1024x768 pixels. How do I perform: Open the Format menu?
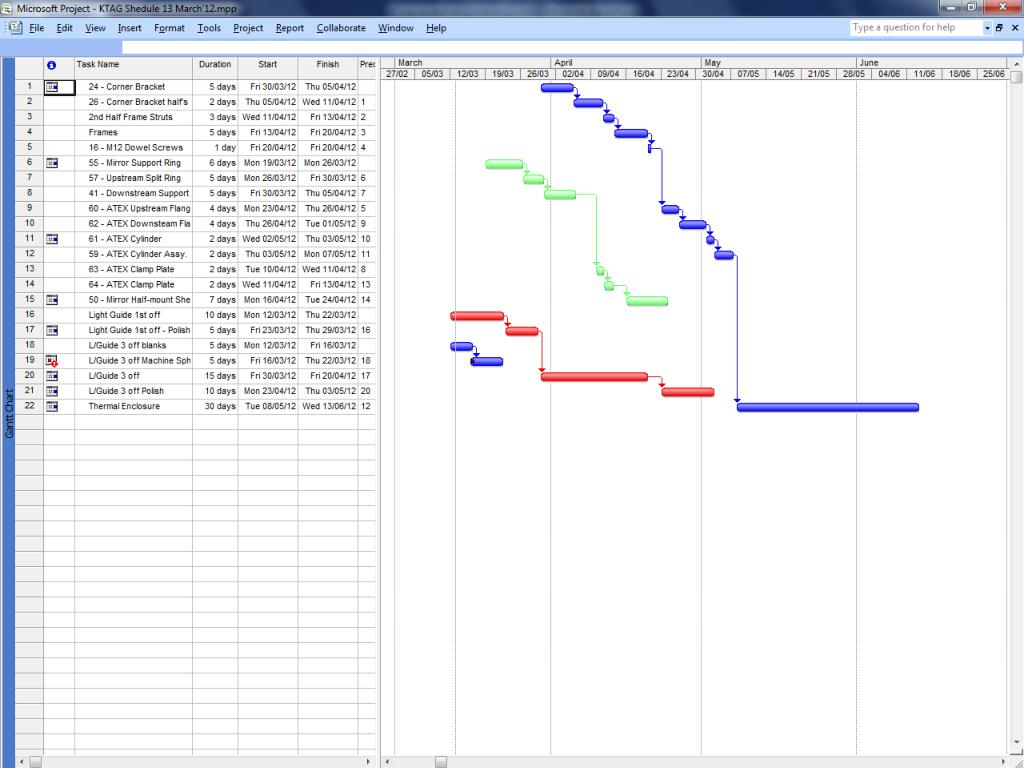click(x=169, y=28)
